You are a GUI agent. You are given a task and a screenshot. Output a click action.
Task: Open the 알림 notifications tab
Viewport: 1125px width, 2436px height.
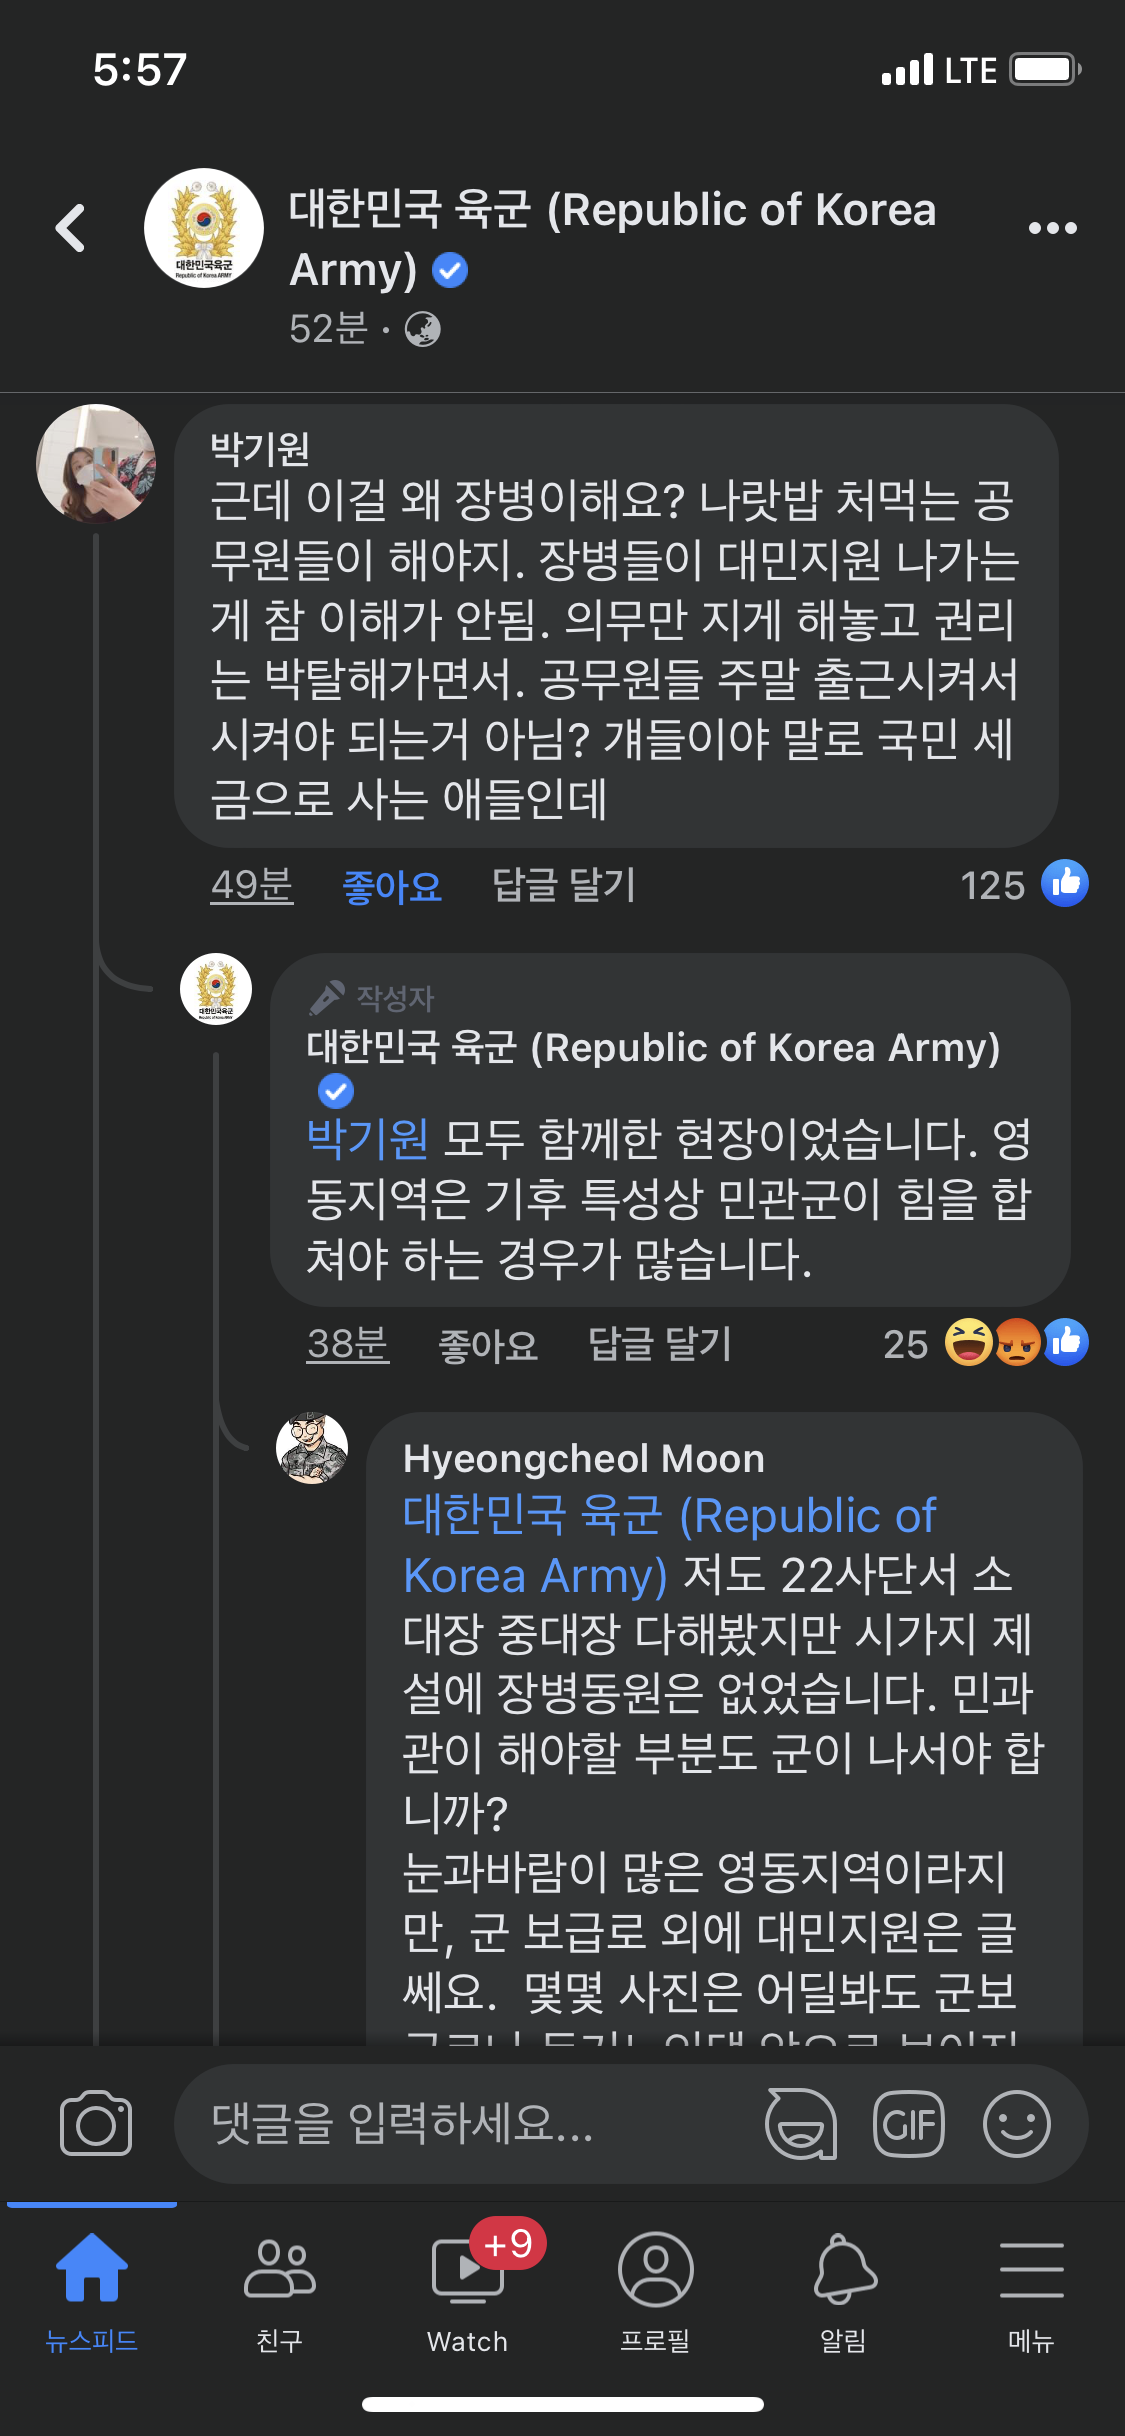pyautogui.click(x=843, y=2287)
